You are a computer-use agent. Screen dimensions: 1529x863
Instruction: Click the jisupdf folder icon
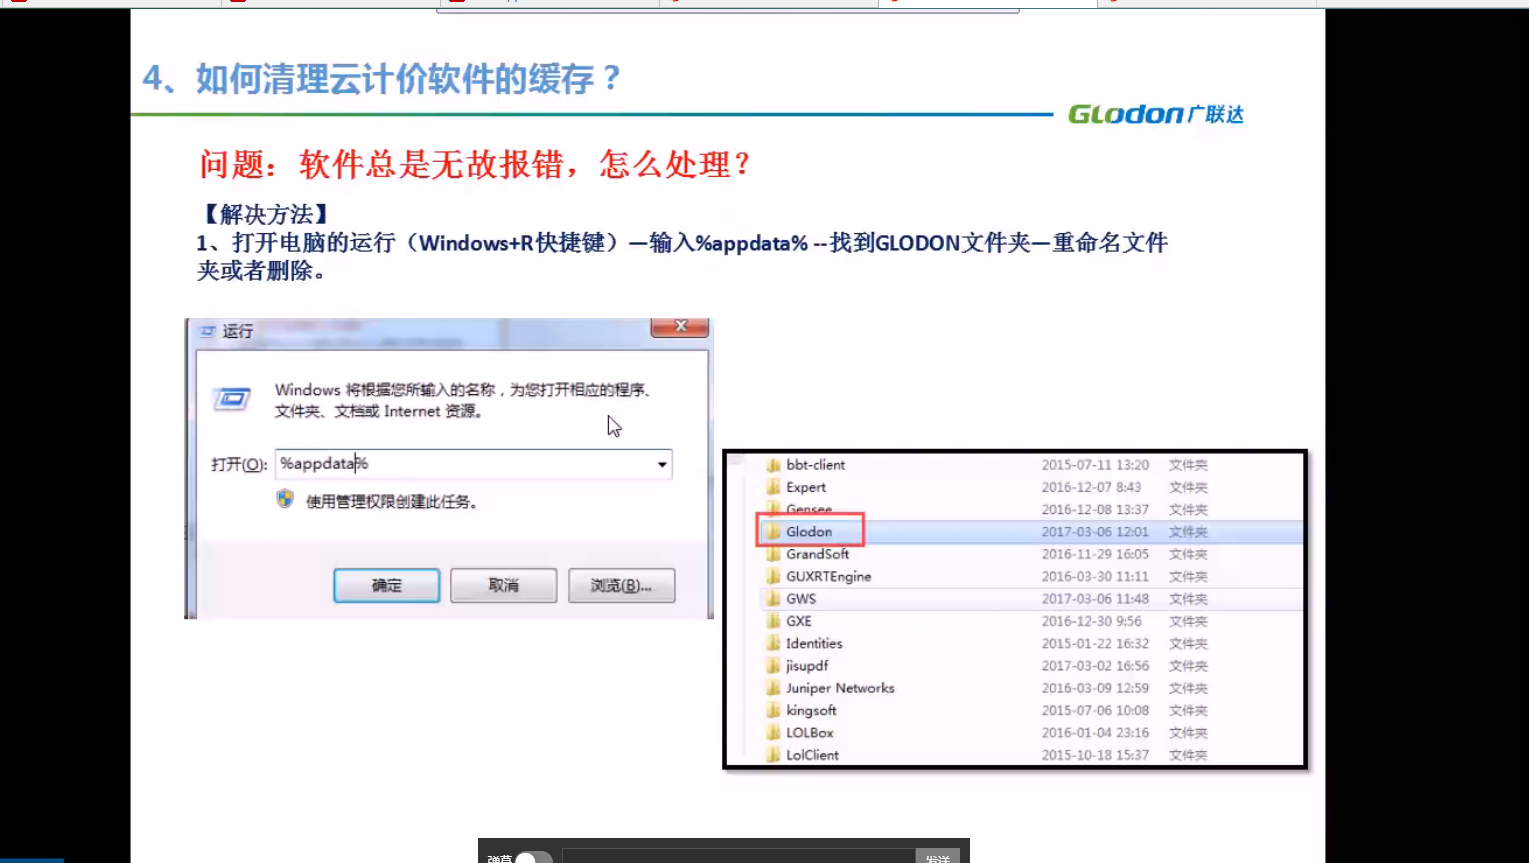point(773,666)
